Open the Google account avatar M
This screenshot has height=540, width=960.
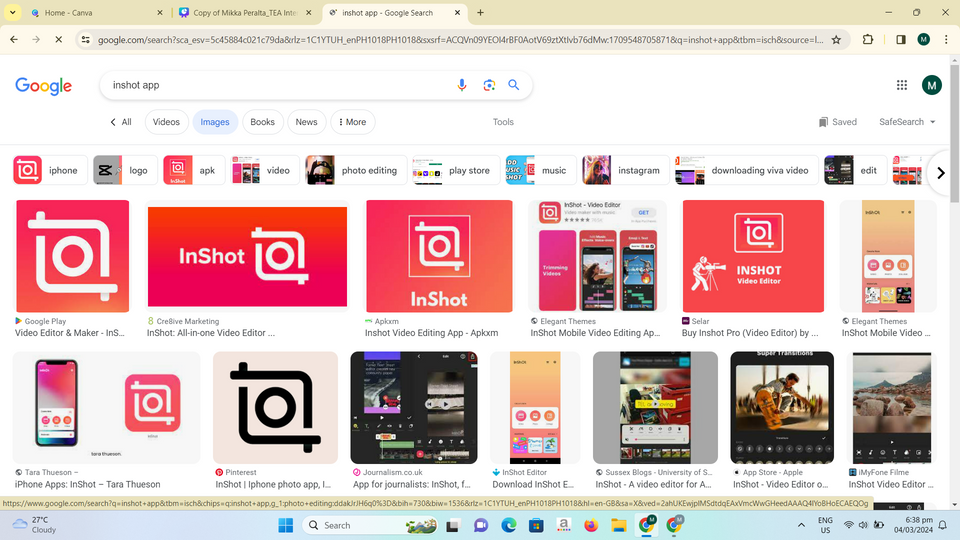tap(932, 85)
